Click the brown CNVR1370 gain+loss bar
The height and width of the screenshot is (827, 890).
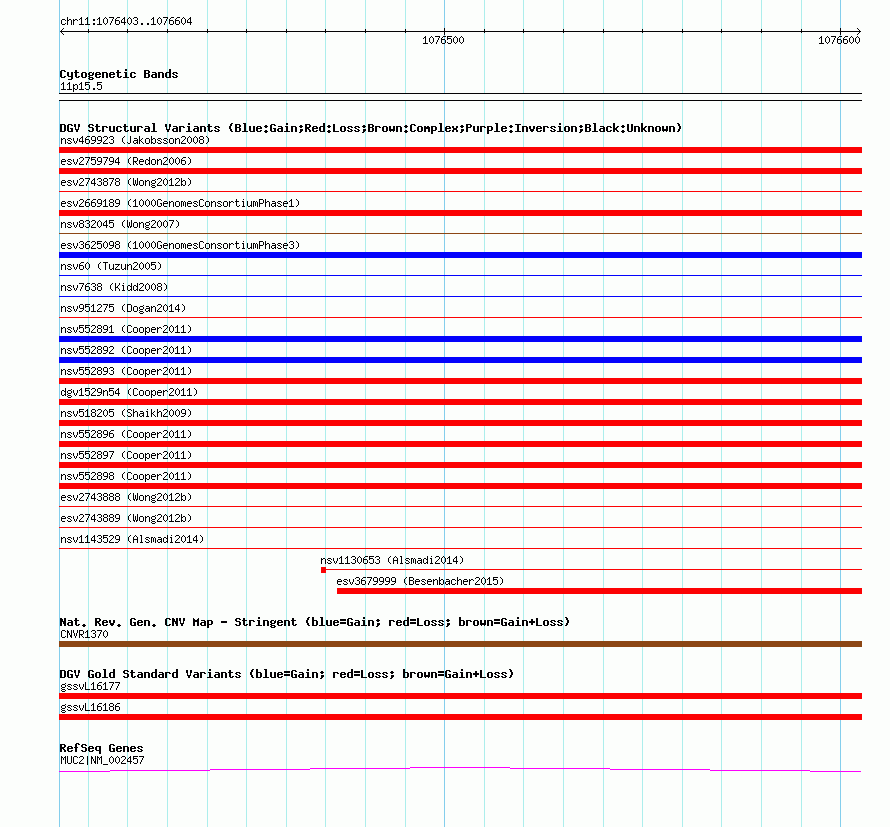click(460, 644)
